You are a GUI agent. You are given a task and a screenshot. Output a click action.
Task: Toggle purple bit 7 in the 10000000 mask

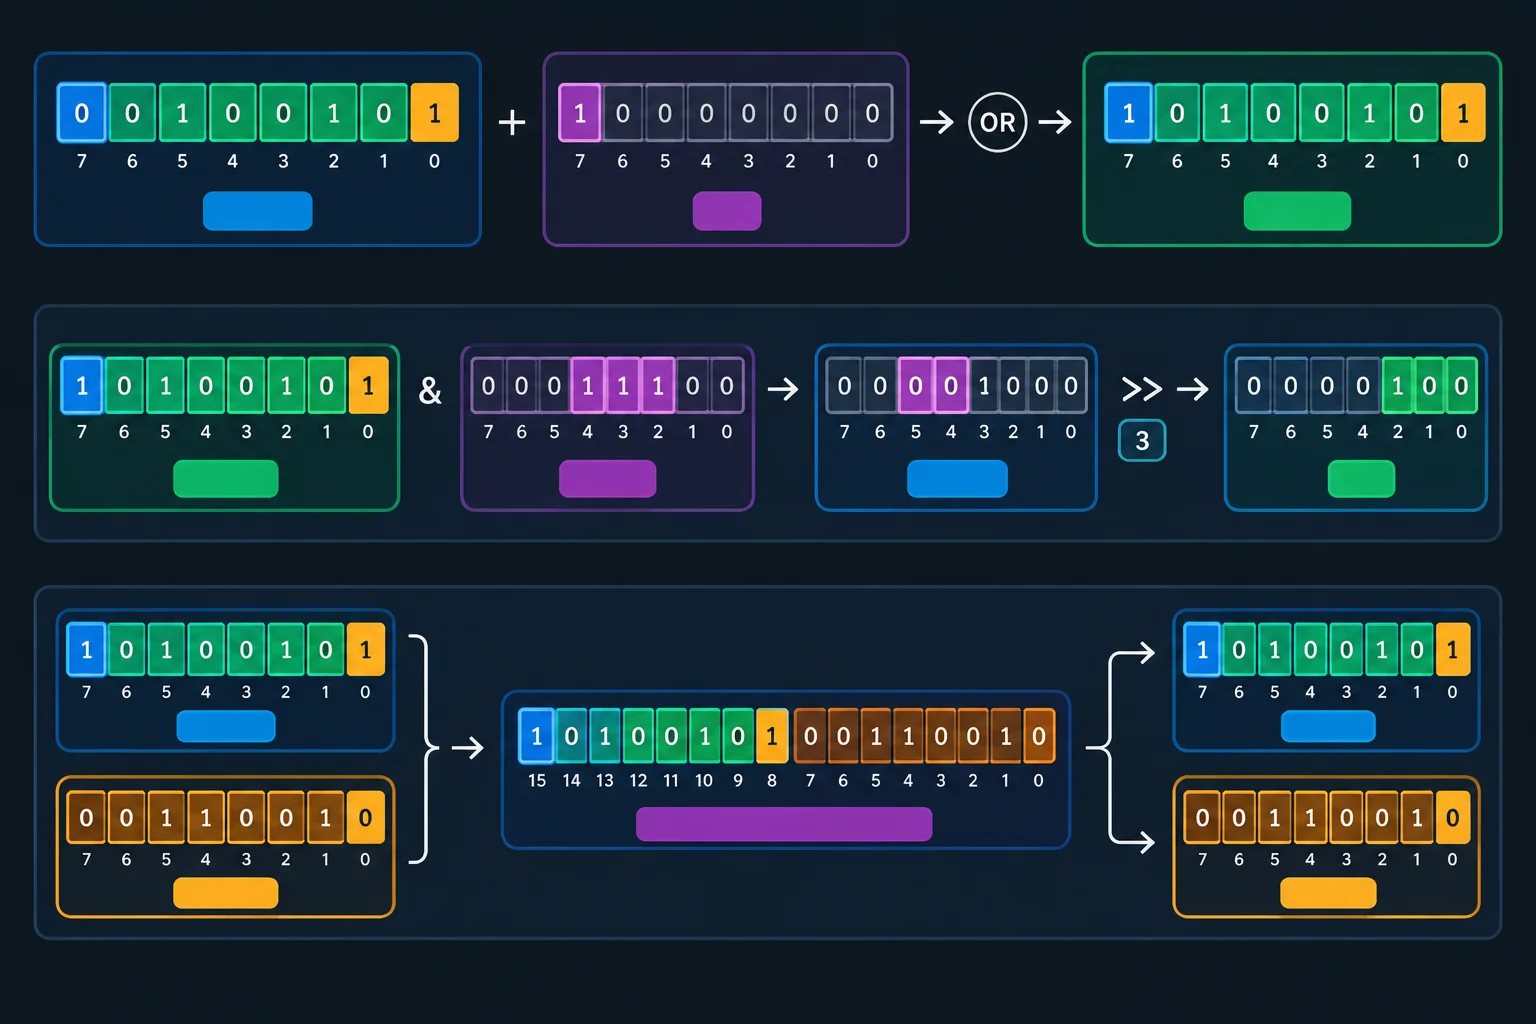coord(580,113)
